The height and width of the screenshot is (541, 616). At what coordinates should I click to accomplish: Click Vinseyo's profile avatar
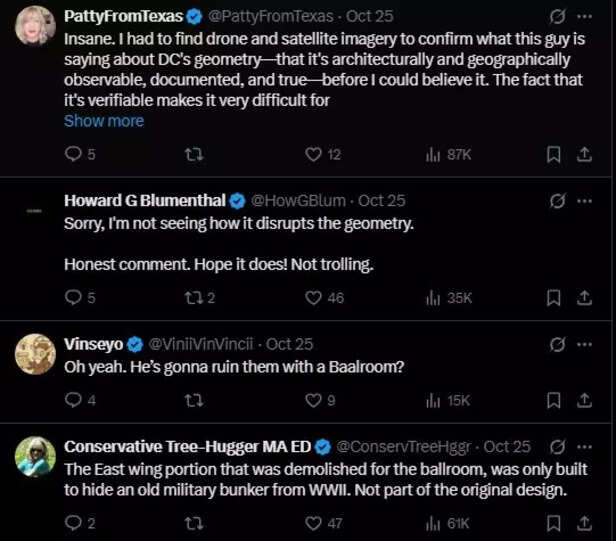pos(35,352)
